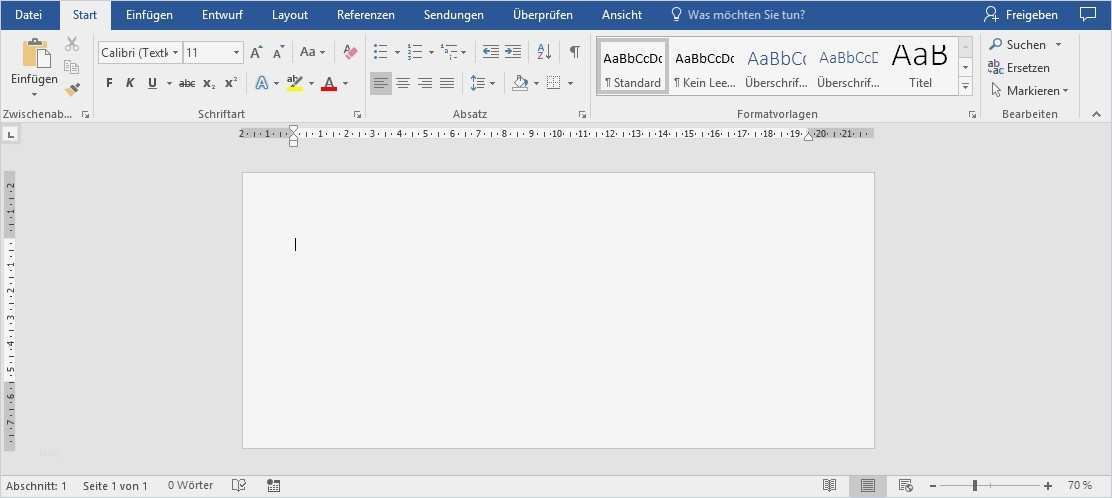Switch to Web Layout view icon
Image resolution: width=1112 pixels, height=498 pixels.
pos(906,486)
